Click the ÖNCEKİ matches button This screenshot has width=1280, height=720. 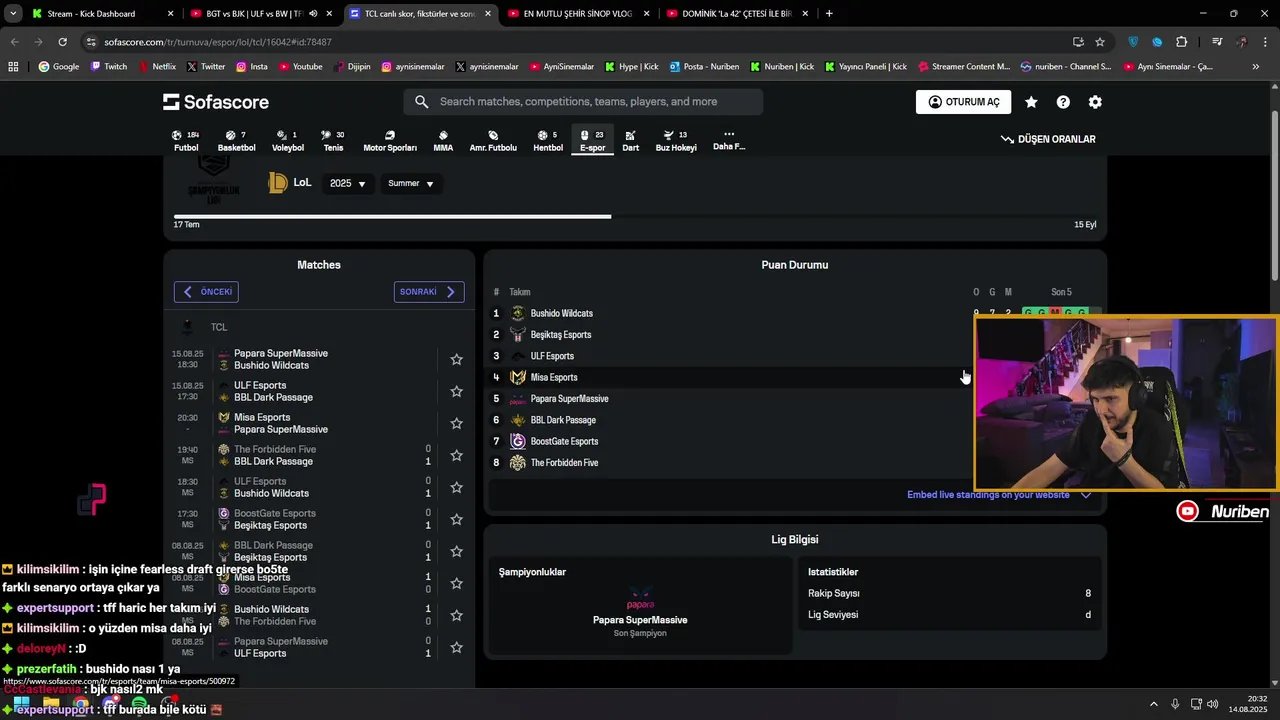pos(206,292)
